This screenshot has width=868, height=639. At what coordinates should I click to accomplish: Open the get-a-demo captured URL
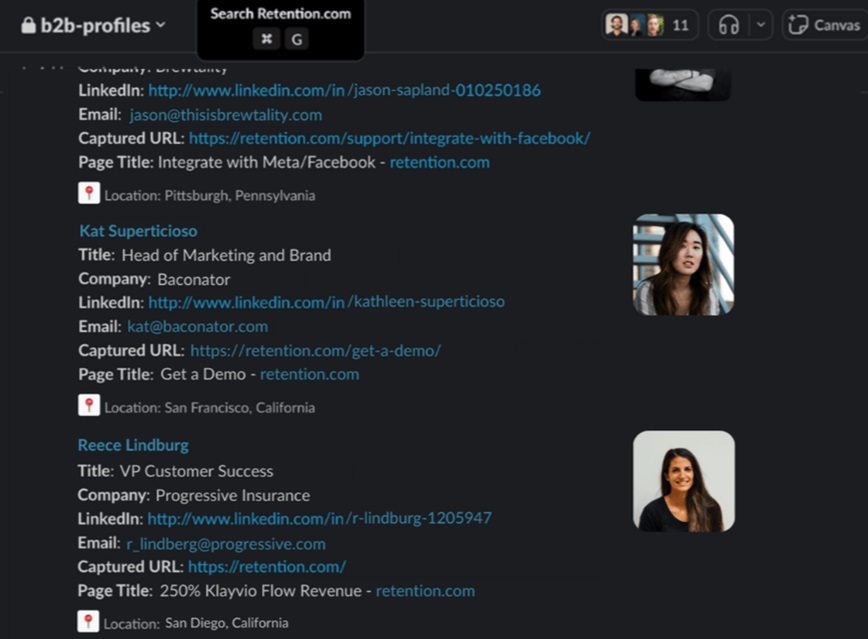tap(316, 351)
